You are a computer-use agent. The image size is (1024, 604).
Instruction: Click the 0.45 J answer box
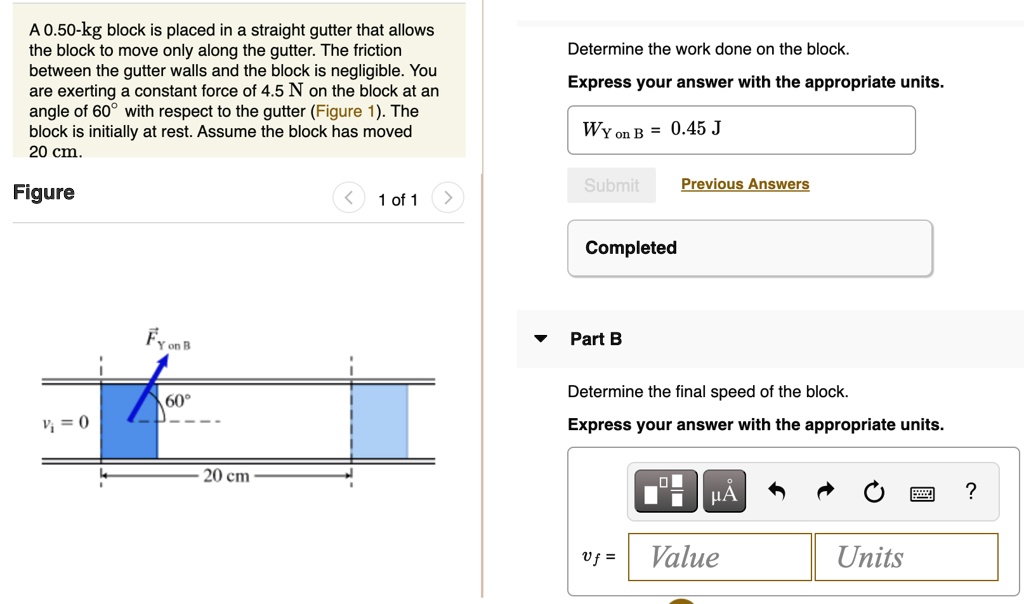click(741, 130)
